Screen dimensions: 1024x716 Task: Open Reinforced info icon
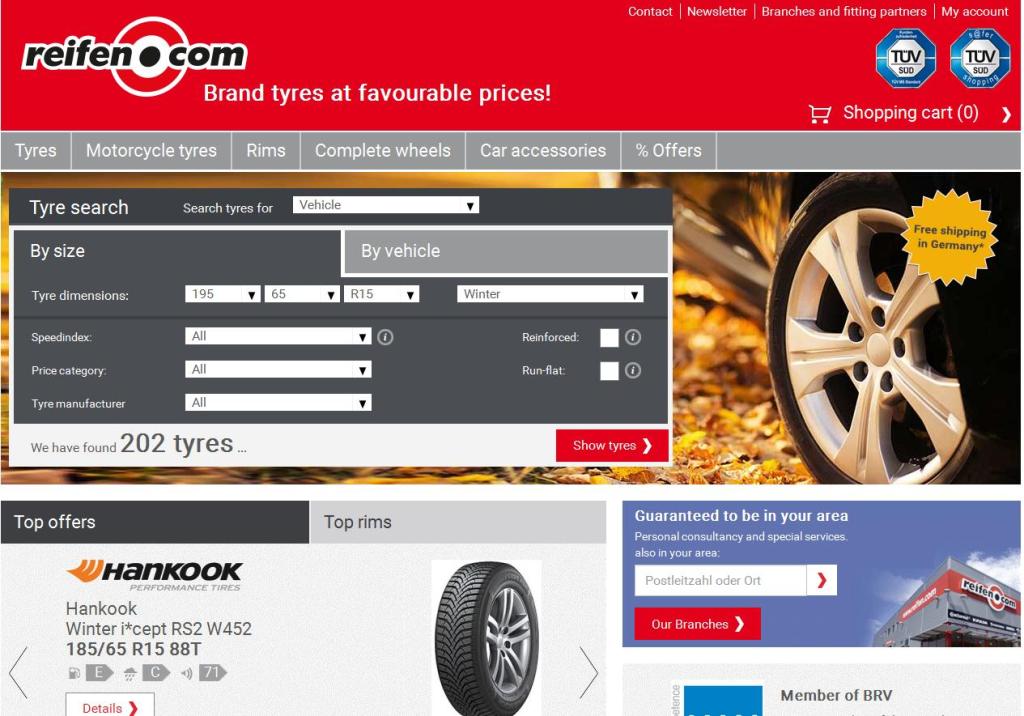pyautogui.click(x=633, y=337)
